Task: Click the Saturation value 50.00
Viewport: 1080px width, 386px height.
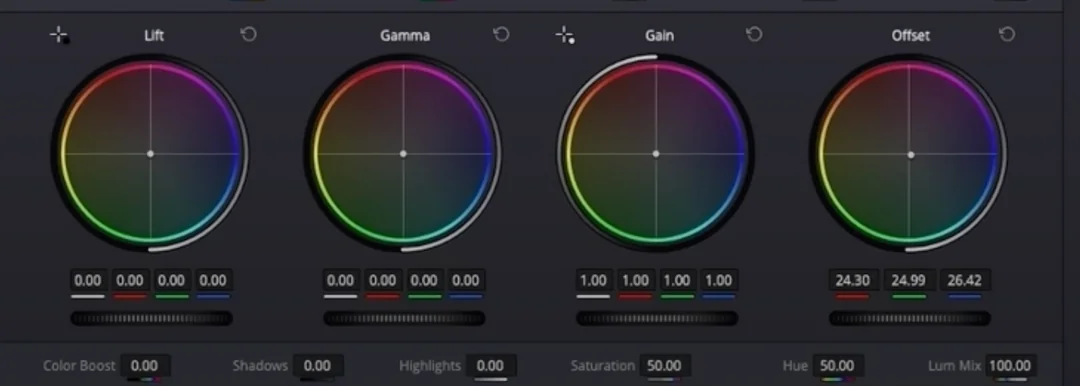Action: (664, 365)
